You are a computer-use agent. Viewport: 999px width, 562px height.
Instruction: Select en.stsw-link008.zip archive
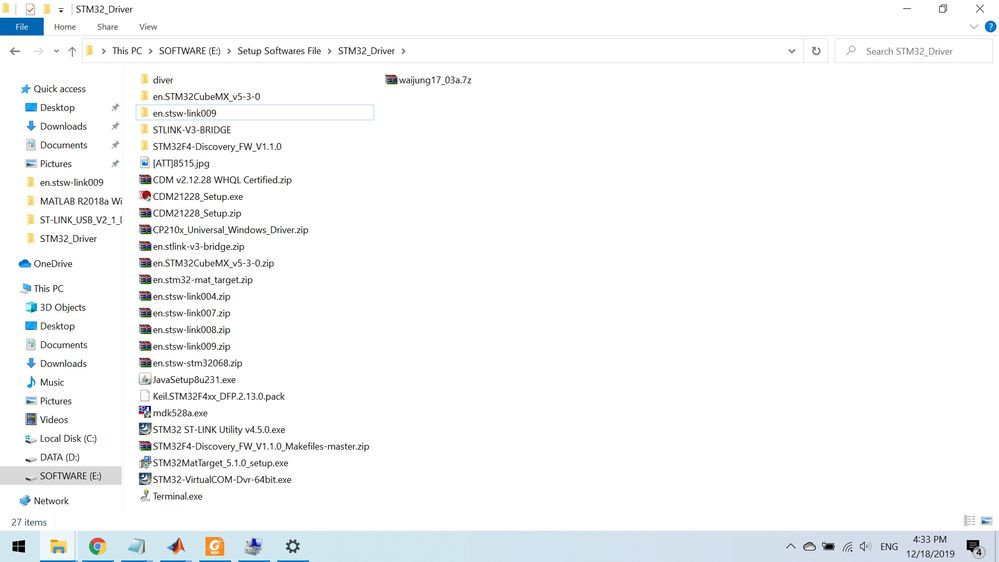pyautogui.click(x=185, y=329)
